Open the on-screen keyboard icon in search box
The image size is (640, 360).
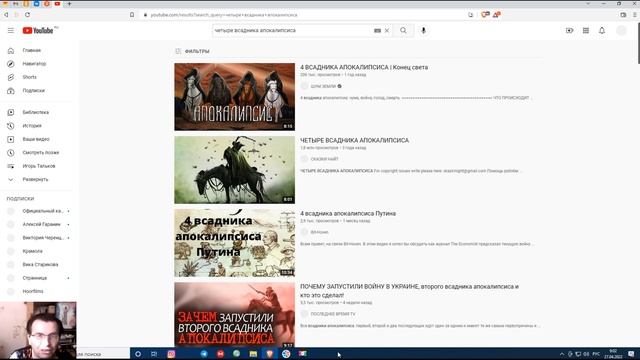tap(378, 31)
